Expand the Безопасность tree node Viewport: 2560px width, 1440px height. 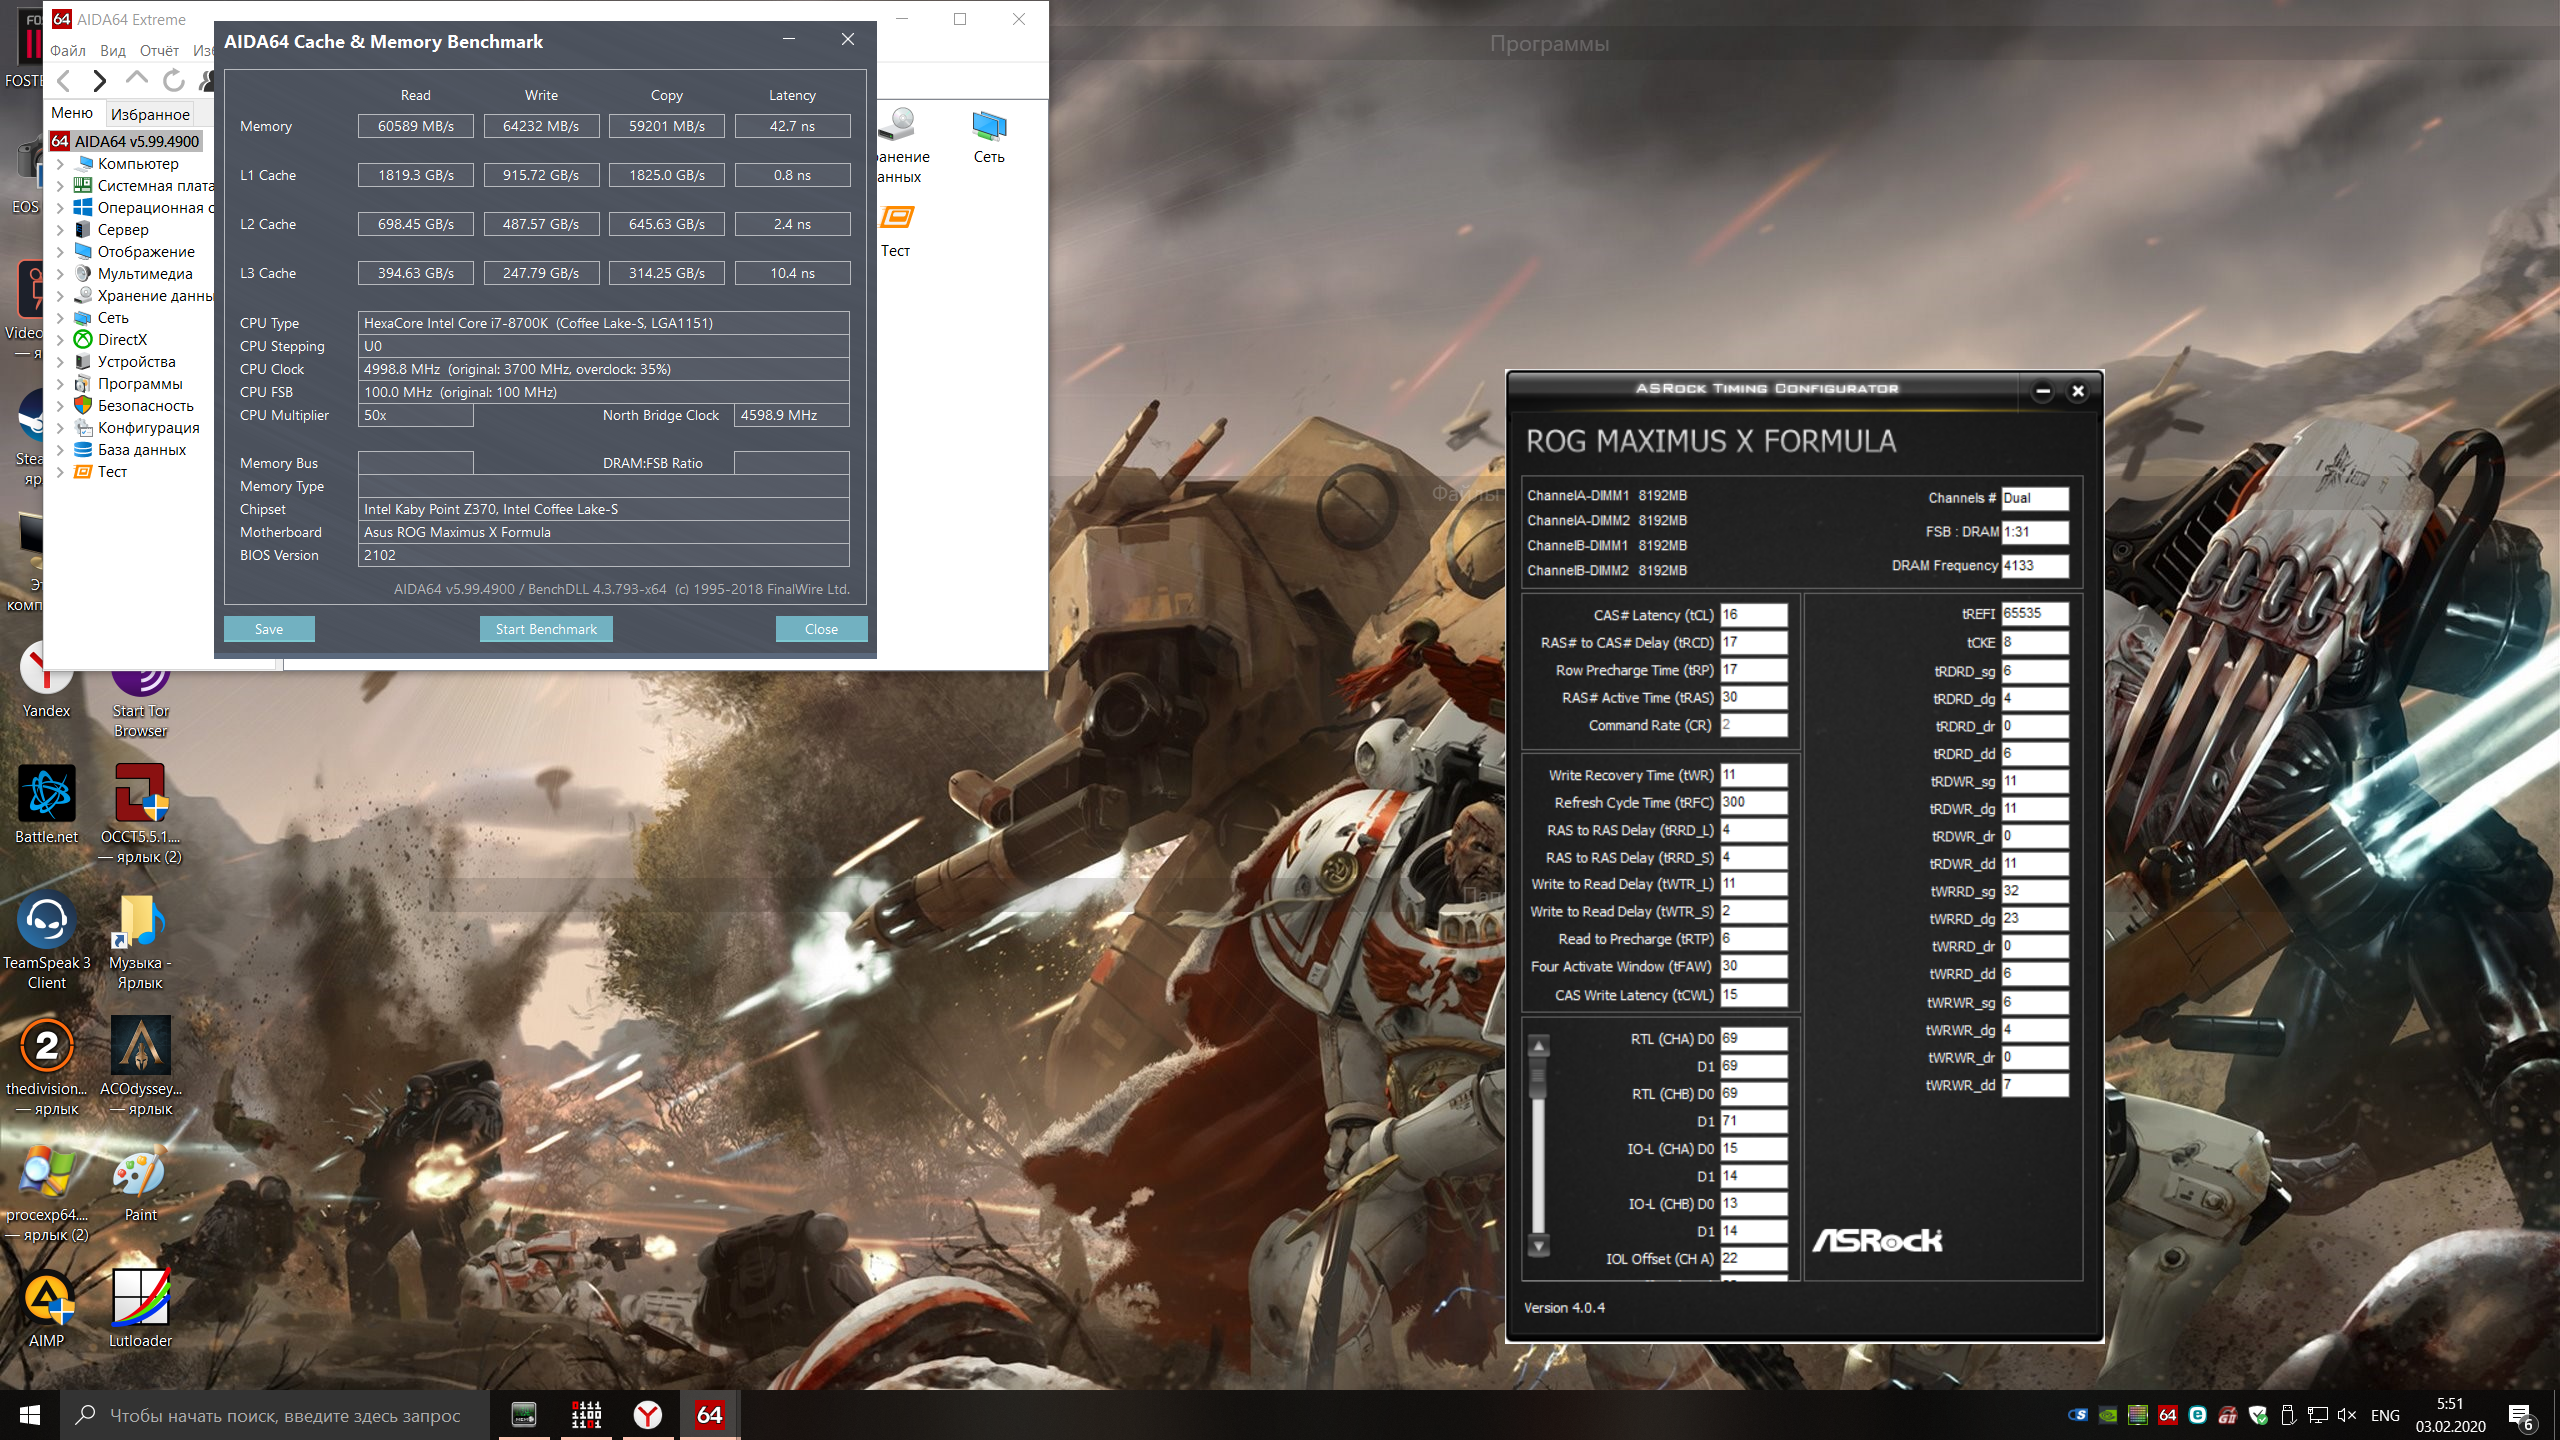click(x=60, y=406)
